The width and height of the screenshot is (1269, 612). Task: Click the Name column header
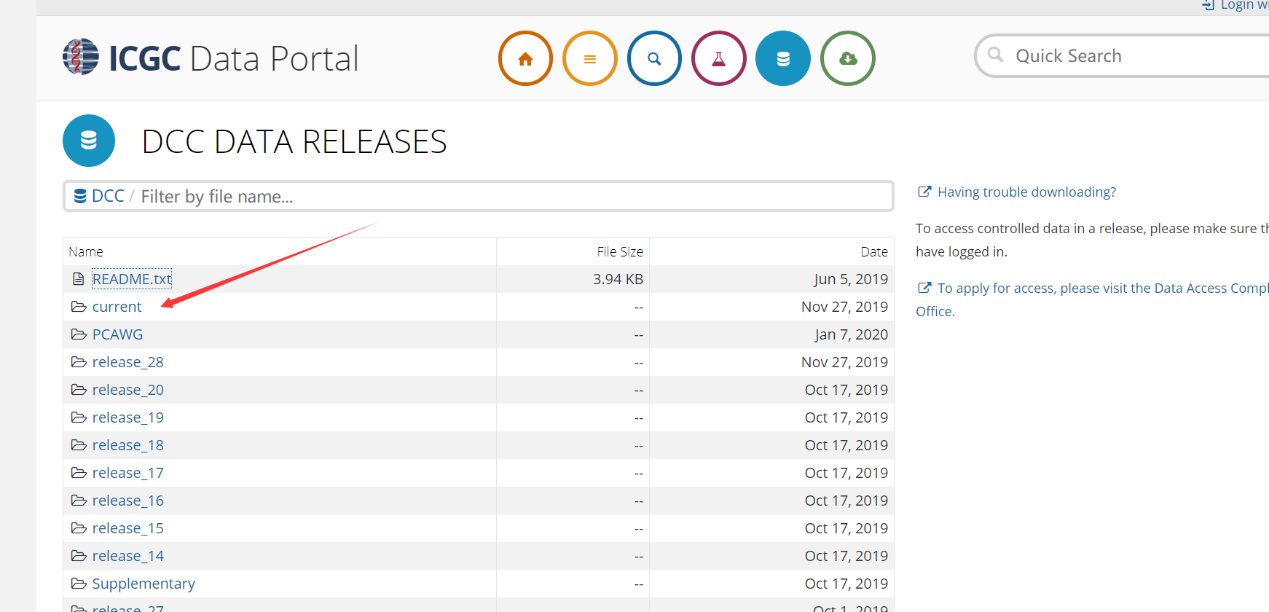tap(86, 252)
